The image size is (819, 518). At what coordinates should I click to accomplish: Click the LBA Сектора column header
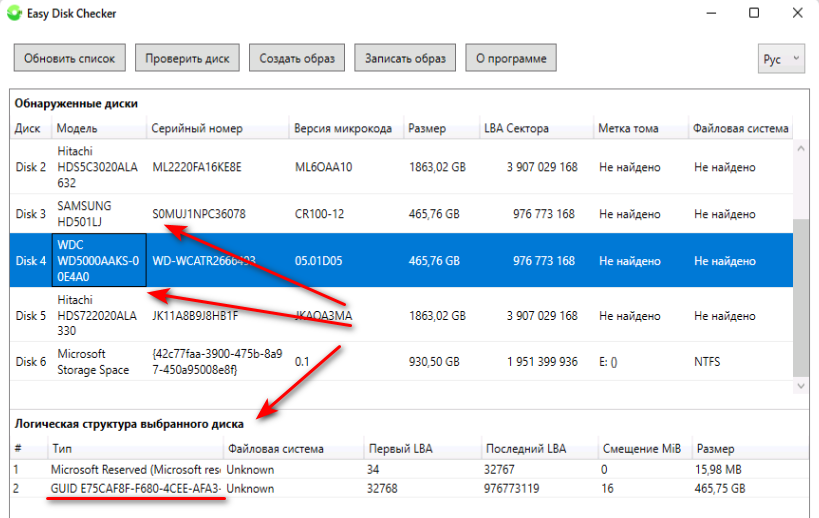536,128
